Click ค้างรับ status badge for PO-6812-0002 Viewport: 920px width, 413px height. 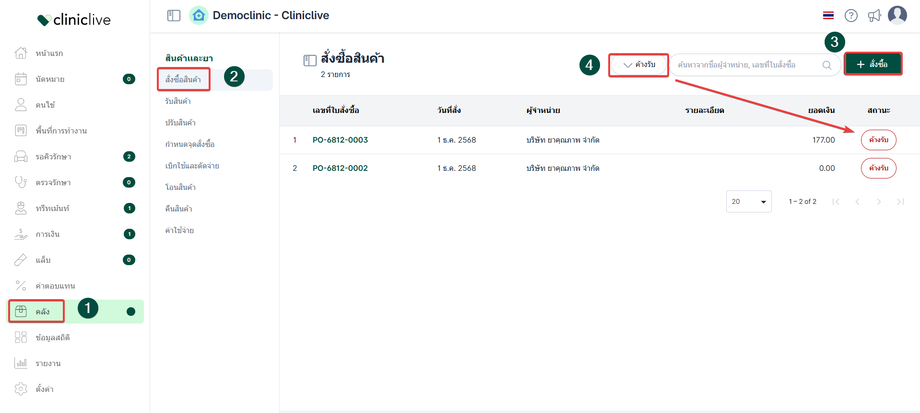click(878, 168)
